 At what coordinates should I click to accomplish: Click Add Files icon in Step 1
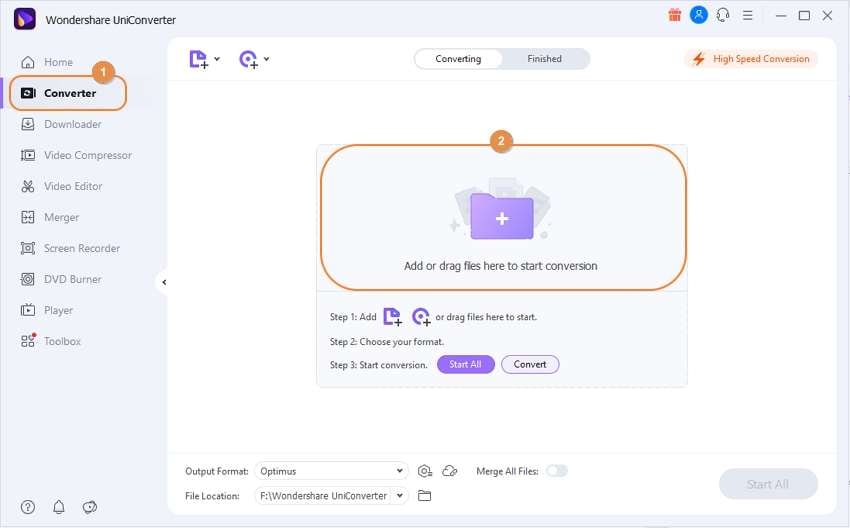(x=392, y=317)
